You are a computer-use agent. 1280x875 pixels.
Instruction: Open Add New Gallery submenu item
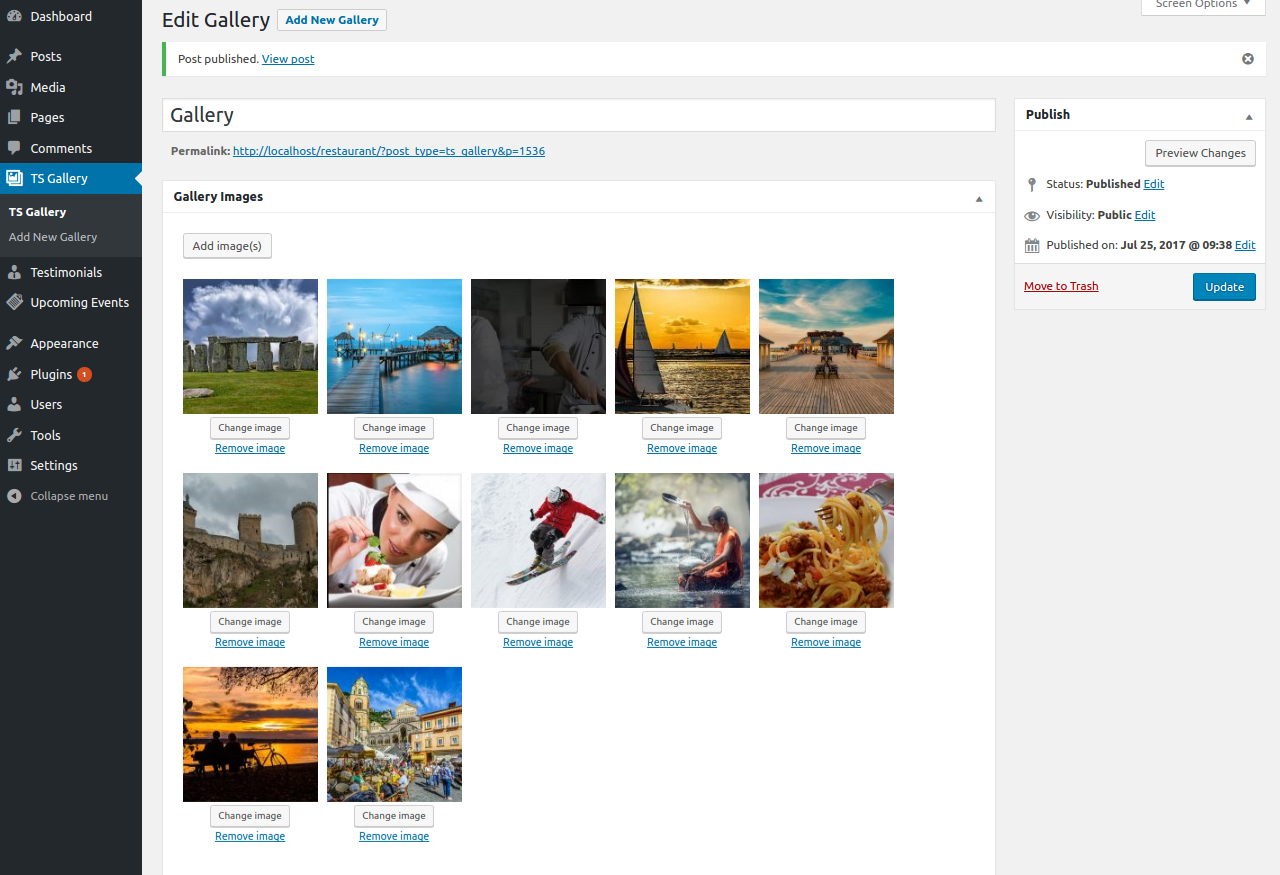point(53,237)
